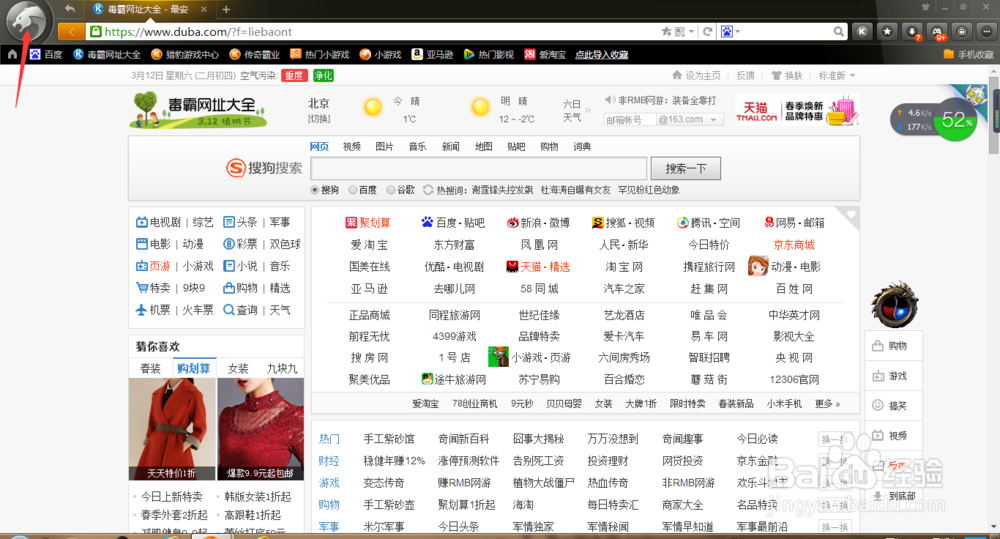Focus the Sogou search input field
The height and width of the screenshot is (539, 1000).
tap(478, 168)
